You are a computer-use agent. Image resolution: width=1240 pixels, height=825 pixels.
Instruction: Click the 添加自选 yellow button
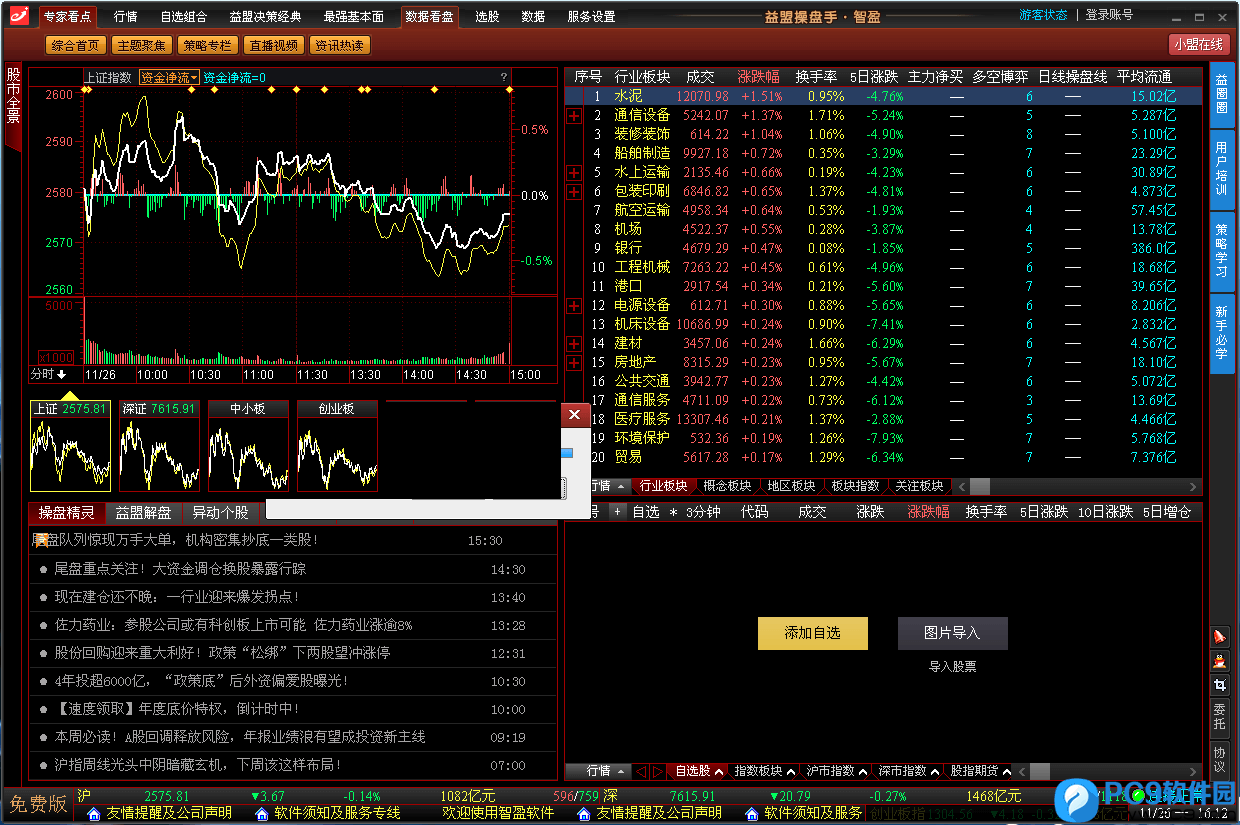813,633
